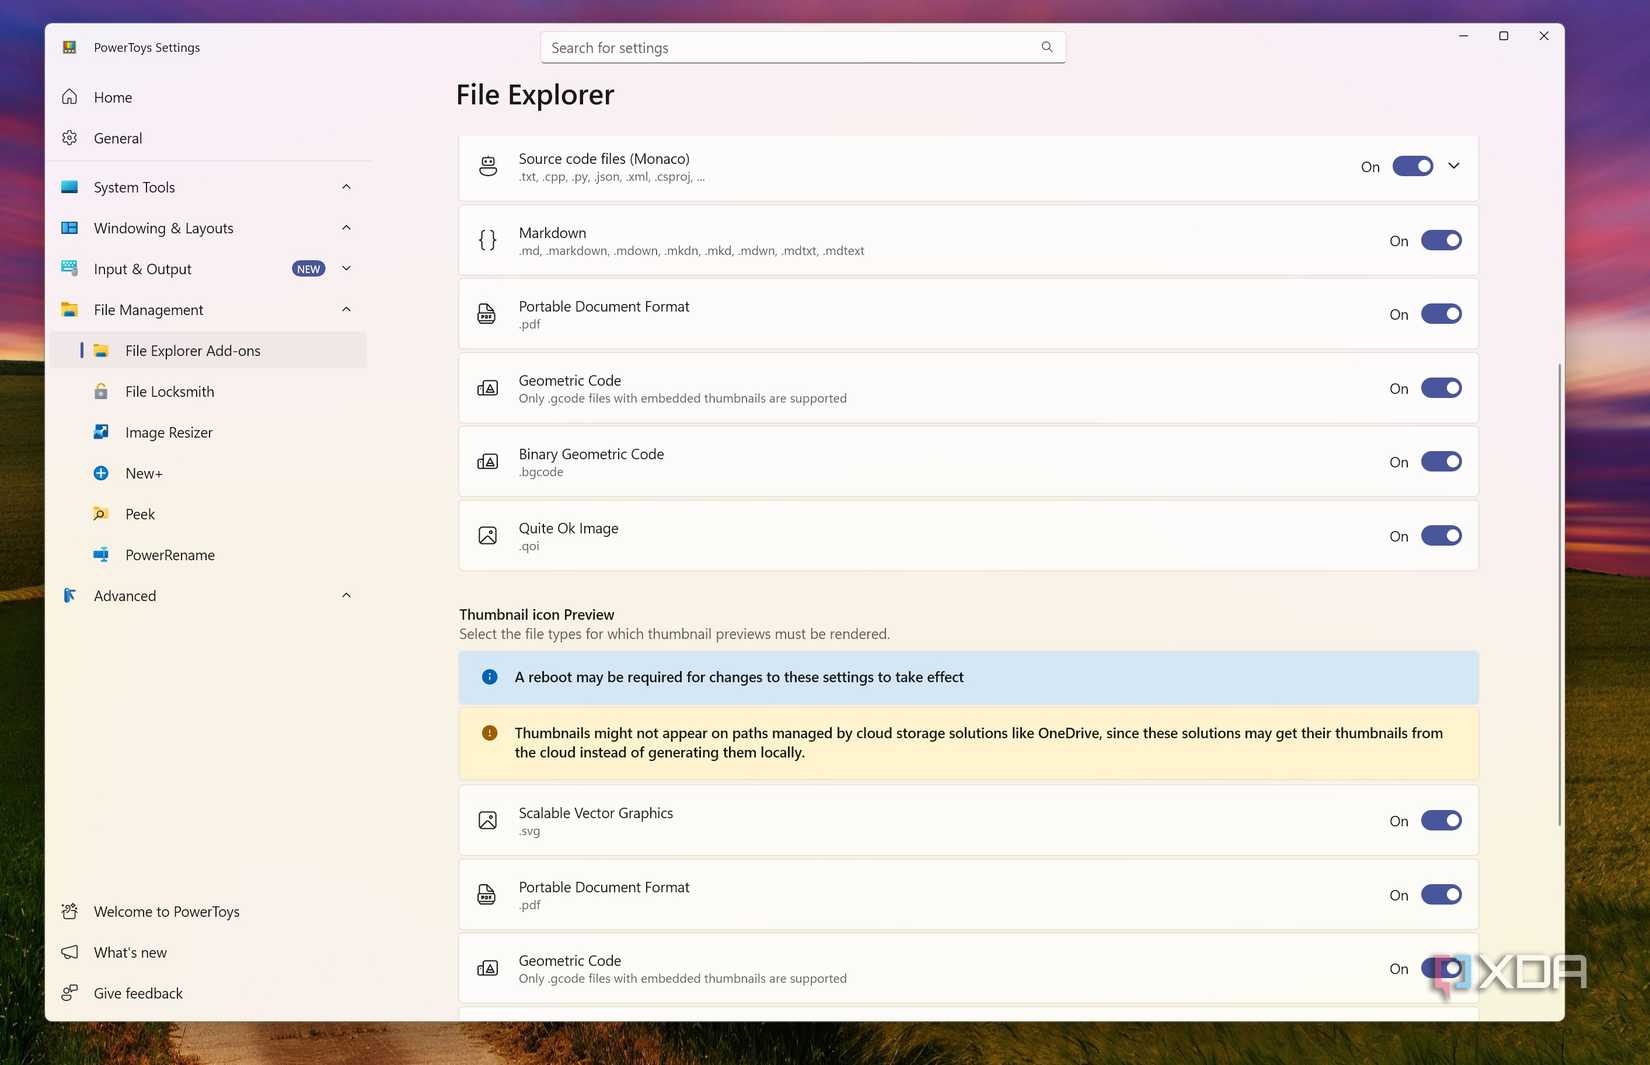Open File Locksmith via its padlock icon
Image resolution: width=1650 pixels, height=1065 pixels.
[x=101, y=391]
